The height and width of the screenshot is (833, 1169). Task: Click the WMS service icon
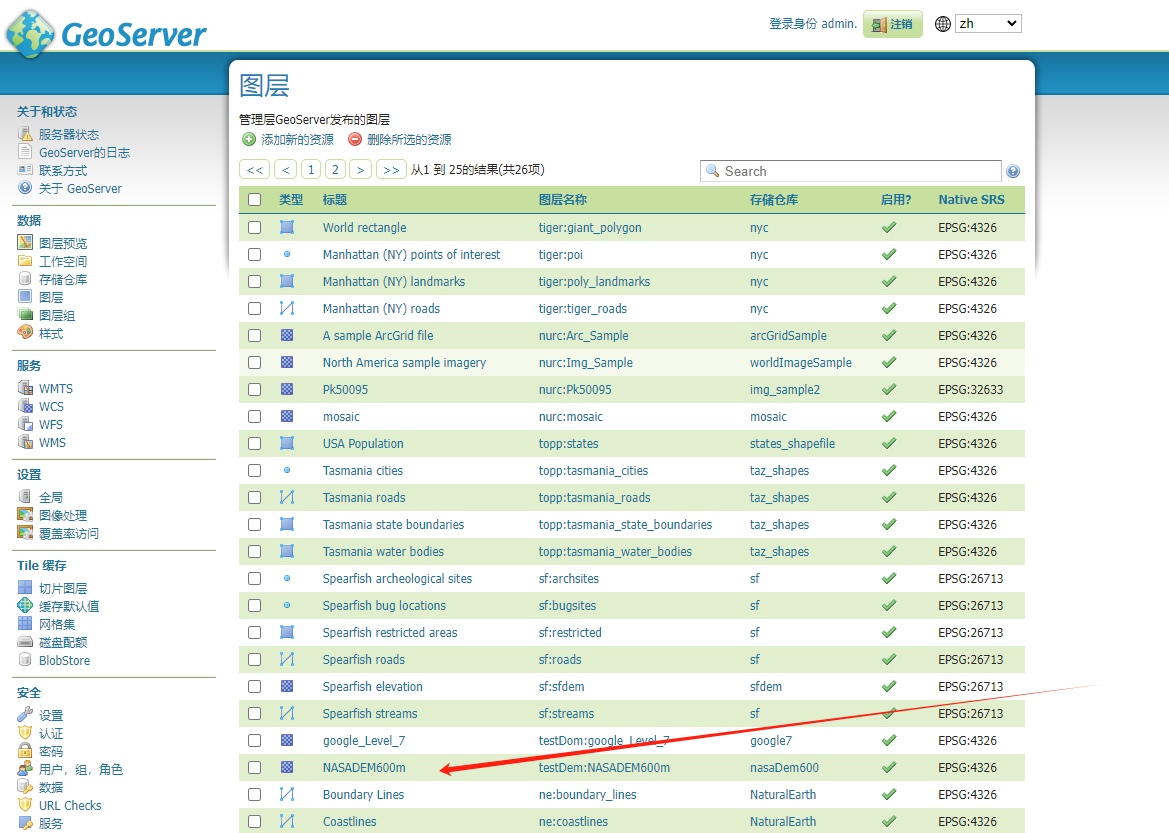pyautogui.click(x=25, y=441)
